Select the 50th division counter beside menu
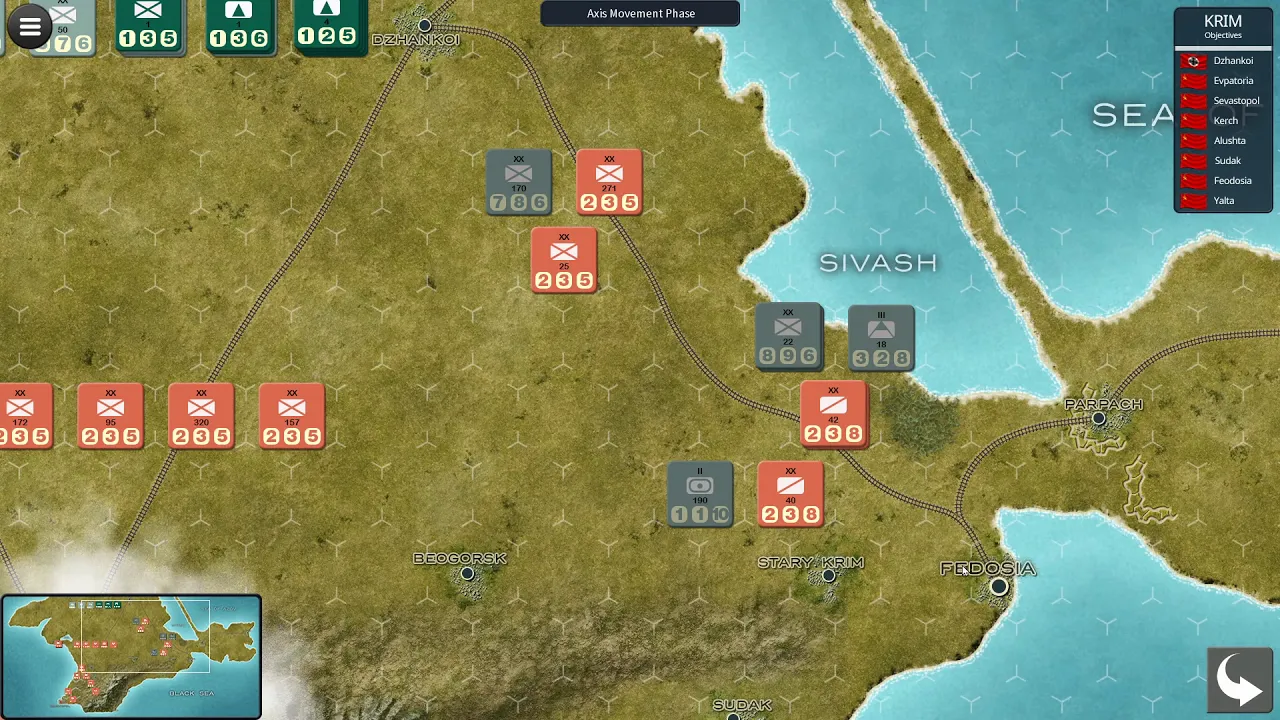Image resolution: width=1280 pixels, height=720 pixels. pos(68,27)
